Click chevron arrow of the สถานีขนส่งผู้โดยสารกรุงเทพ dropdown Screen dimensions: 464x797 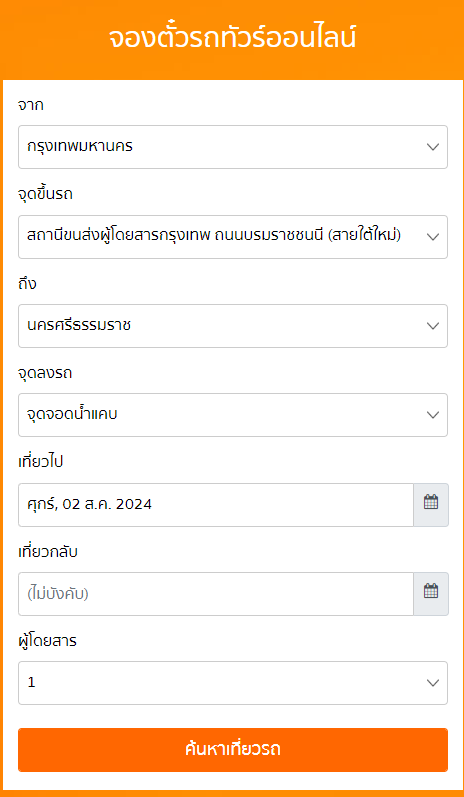point(432,236)
